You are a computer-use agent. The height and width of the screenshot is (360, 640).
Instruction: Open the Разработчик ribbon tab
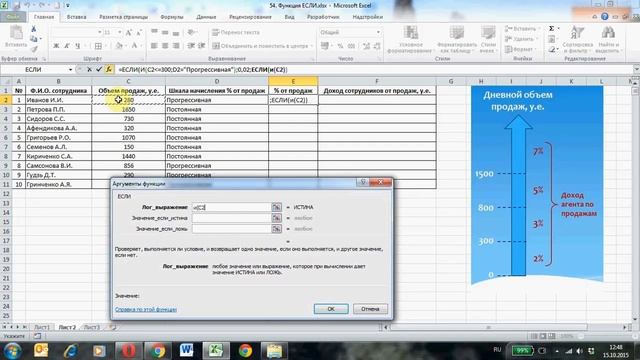[x=323, y=17]
